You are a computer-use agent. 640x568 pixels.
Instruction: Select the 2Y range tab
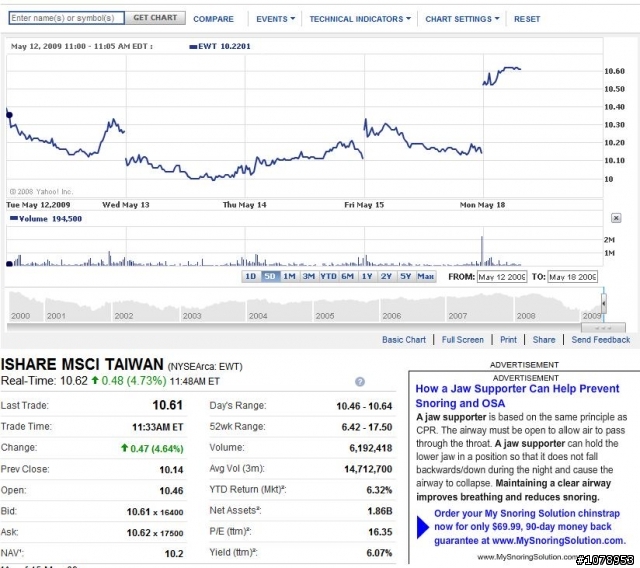[386, 276]
